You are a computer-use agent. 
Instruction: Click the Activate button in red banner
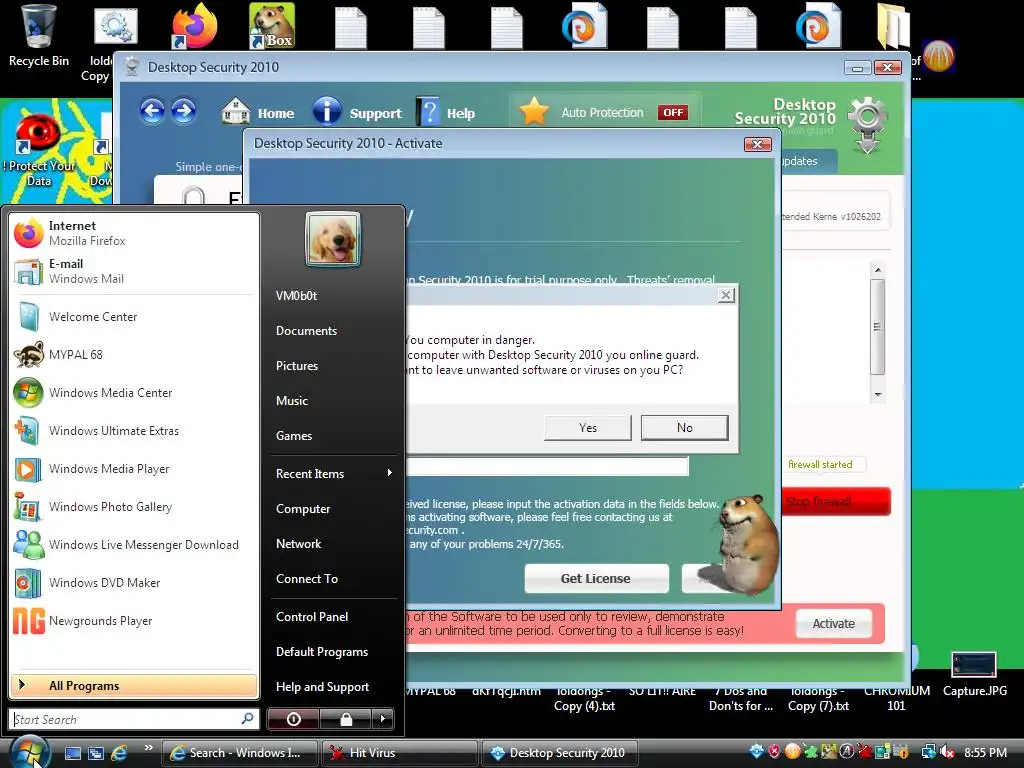(x=833, y=624)
